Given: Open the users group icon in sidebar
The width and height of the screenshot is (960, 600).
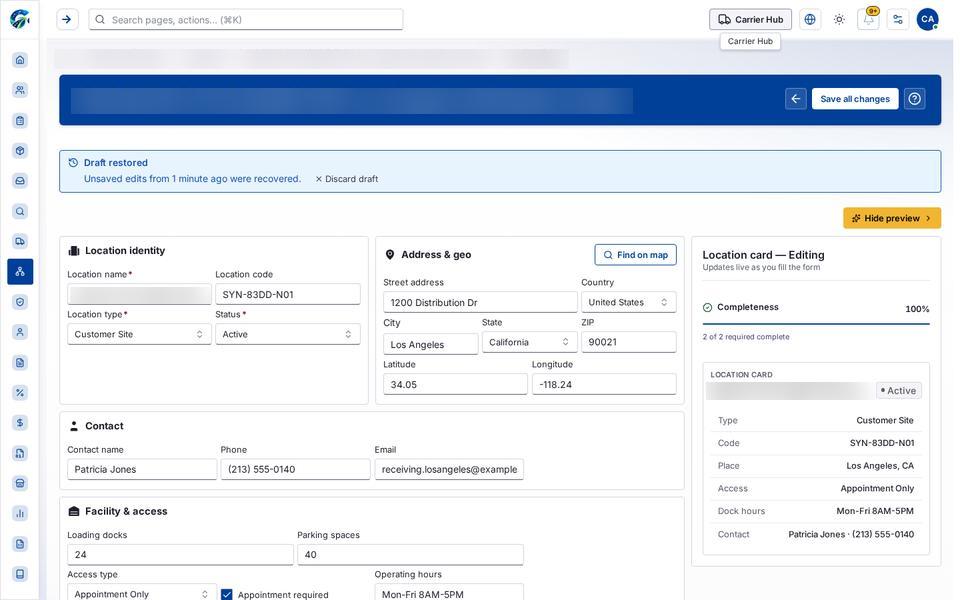Looking at the screenshot, I should coord(20,90).
